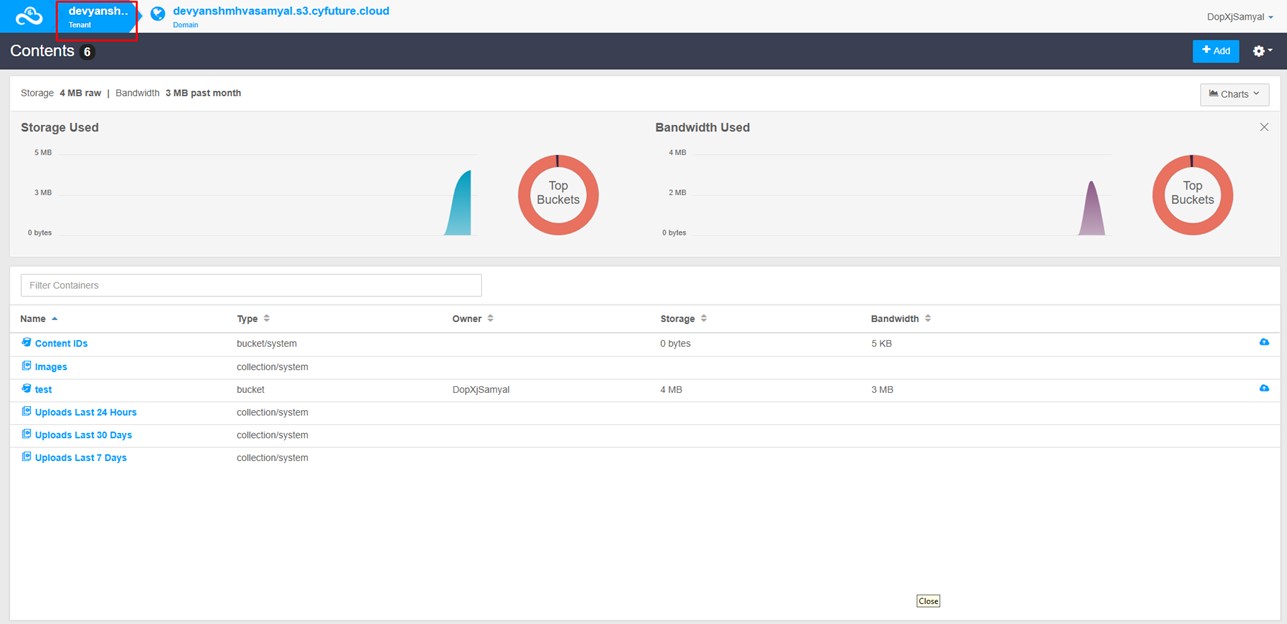The height and width of the screenshot is (624, 1287).
Task: Open the settings gear dropdown
Action: click(x=1262, y=51)
